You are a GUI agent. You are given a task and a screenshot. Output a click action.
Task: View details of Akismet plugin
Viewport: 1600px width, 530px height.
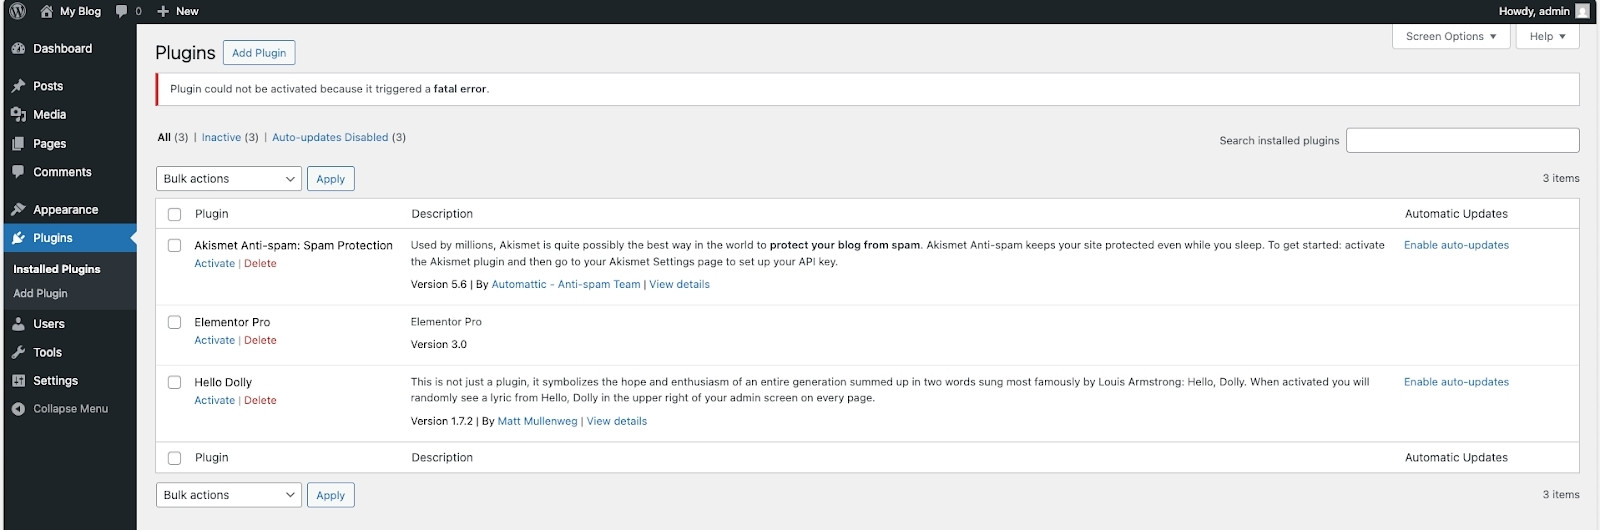(679, 284)
